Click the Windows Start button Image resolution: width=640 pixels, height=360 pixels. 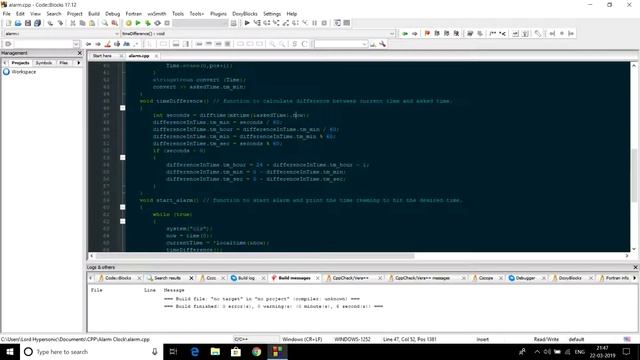click(x=10, y=352)
